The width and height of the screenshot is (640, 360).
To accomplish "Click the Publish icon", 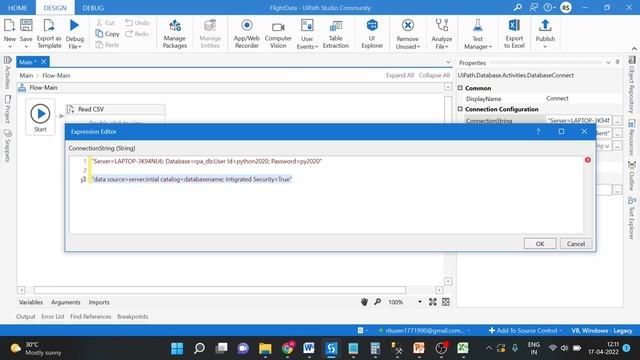I will click(545, 26).
